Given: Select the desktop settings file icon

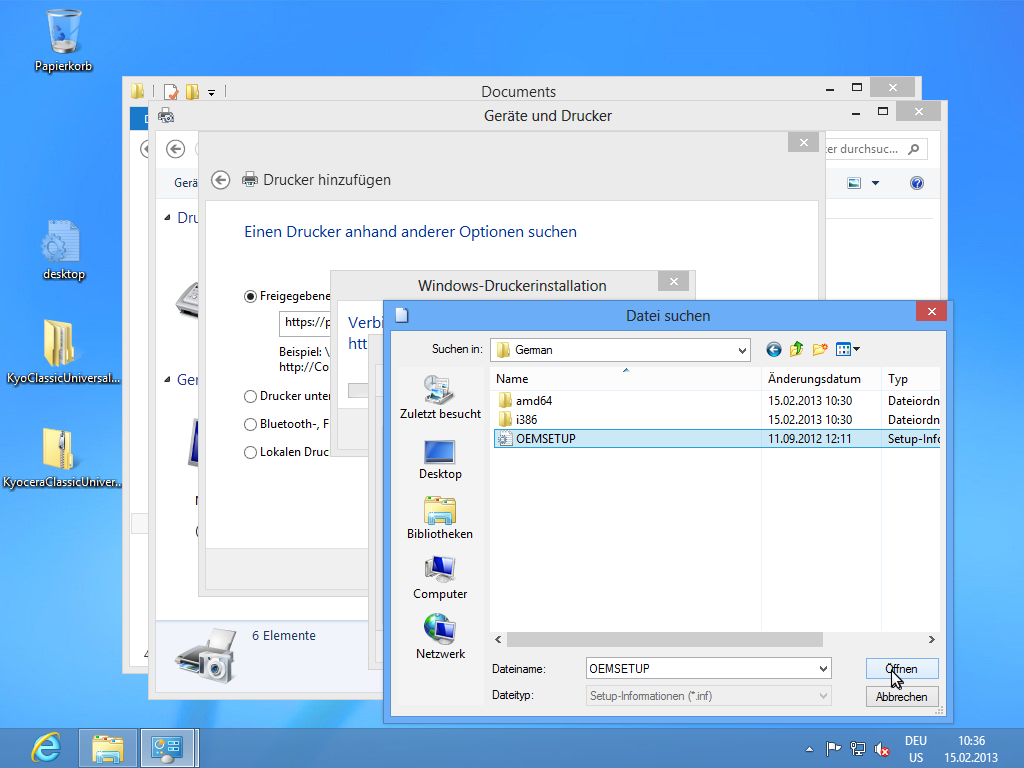Looking at the screenshot, I should [63, 250].
